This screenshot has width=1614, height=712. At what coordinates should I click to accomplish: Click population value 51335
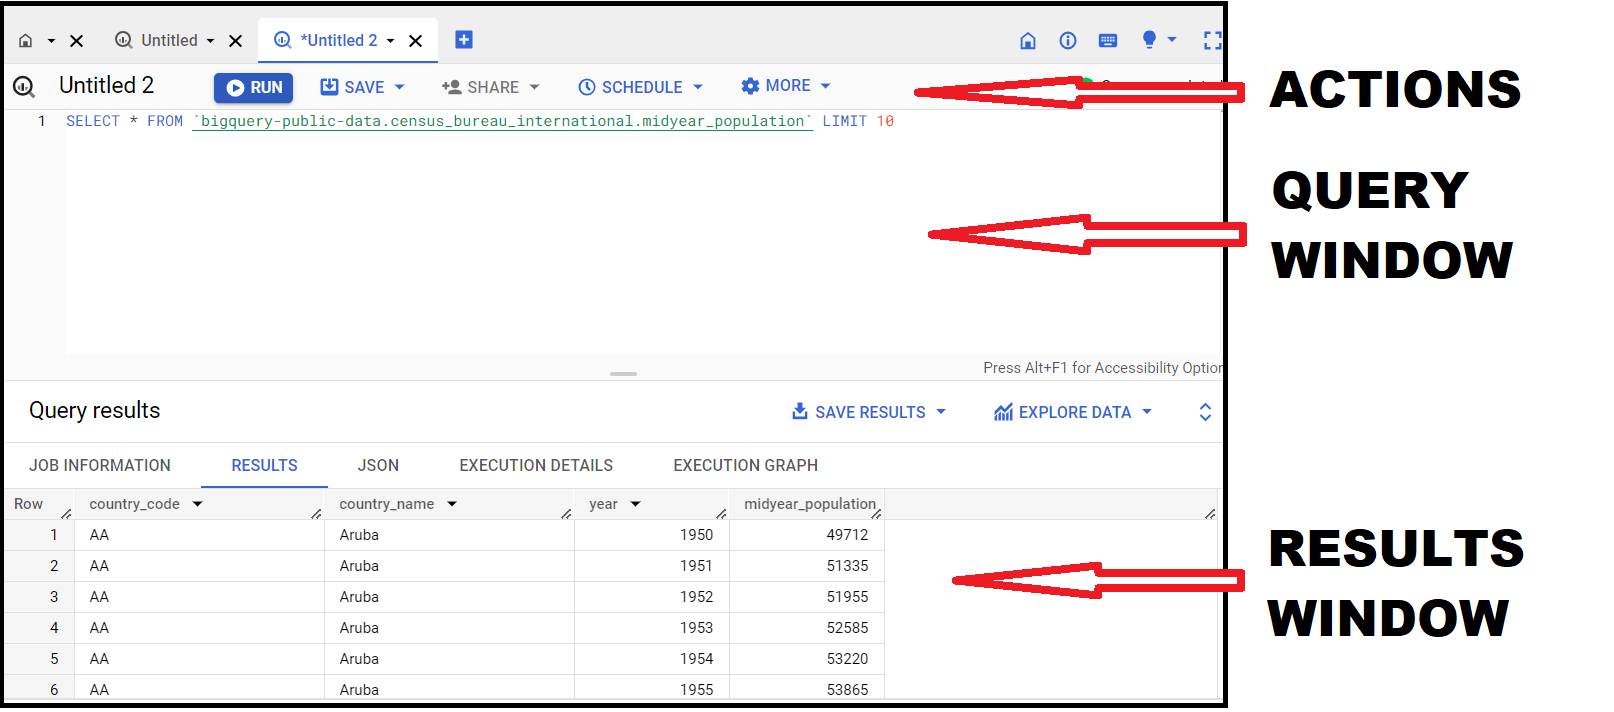(847, 566)
